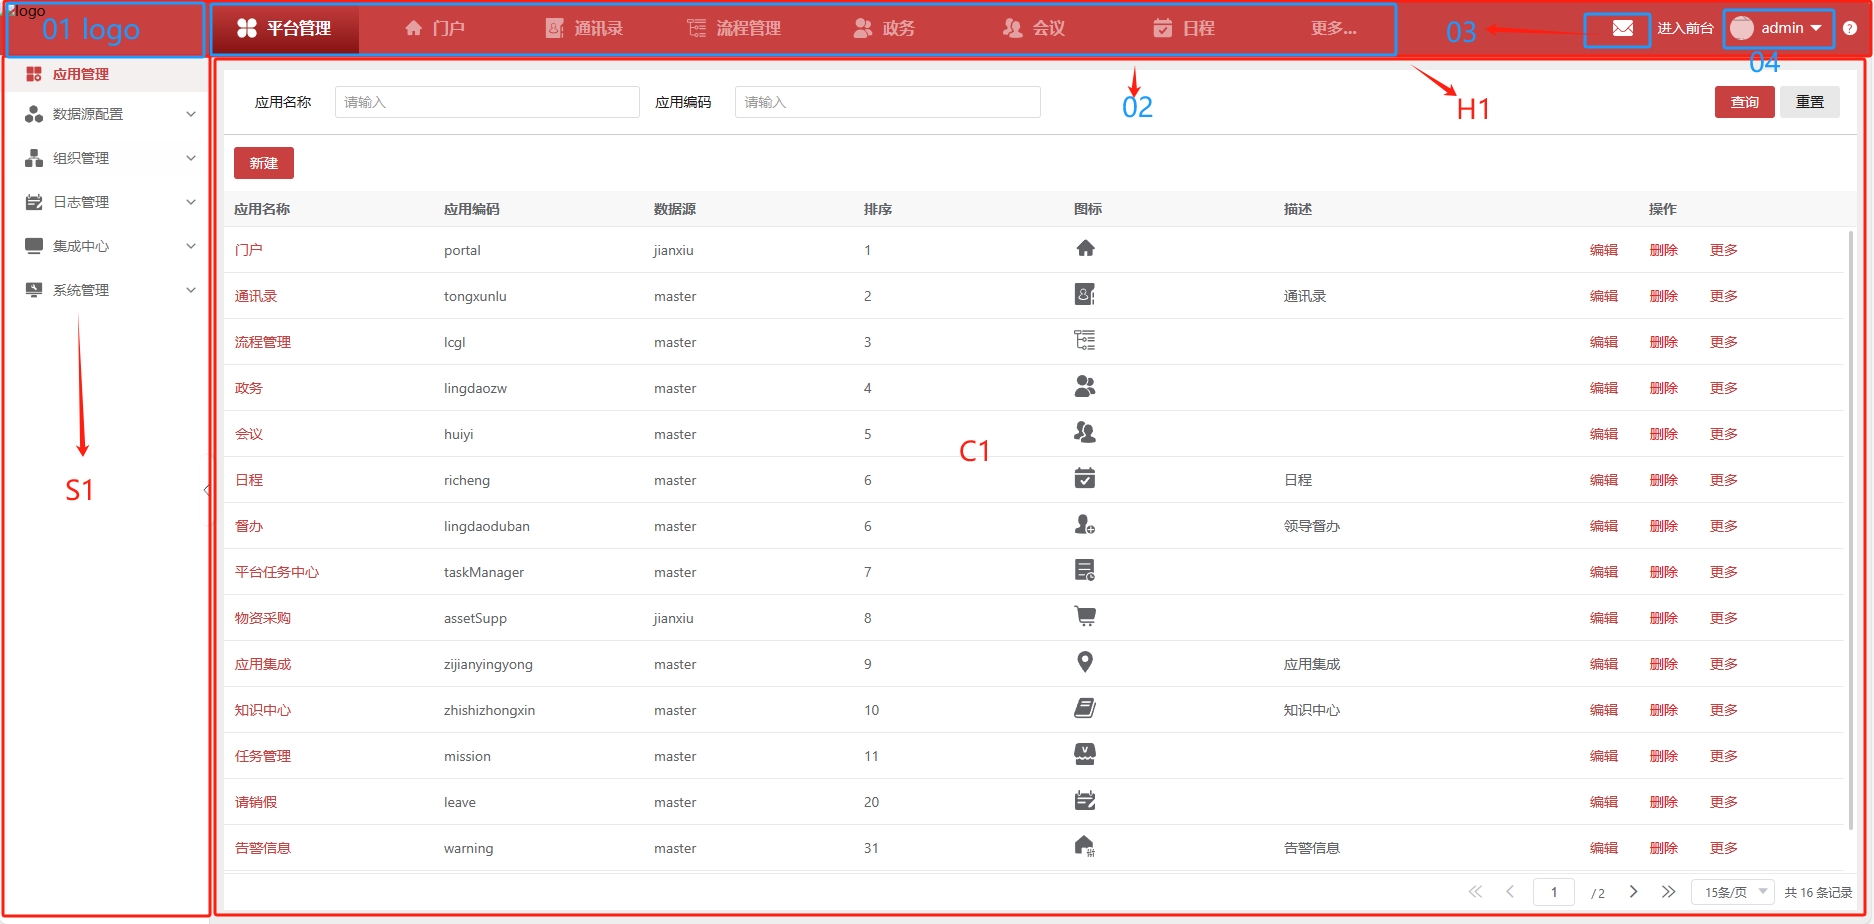Click the shopping cart icon for 物资采购

coord(1085,617)
